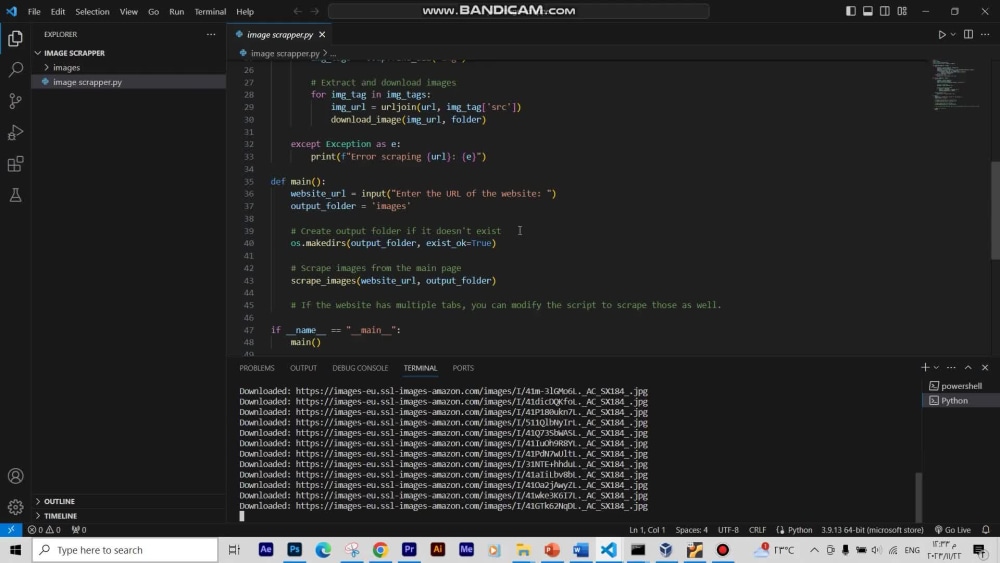Toggle Primary Side Bar layout button

(851, 11)
